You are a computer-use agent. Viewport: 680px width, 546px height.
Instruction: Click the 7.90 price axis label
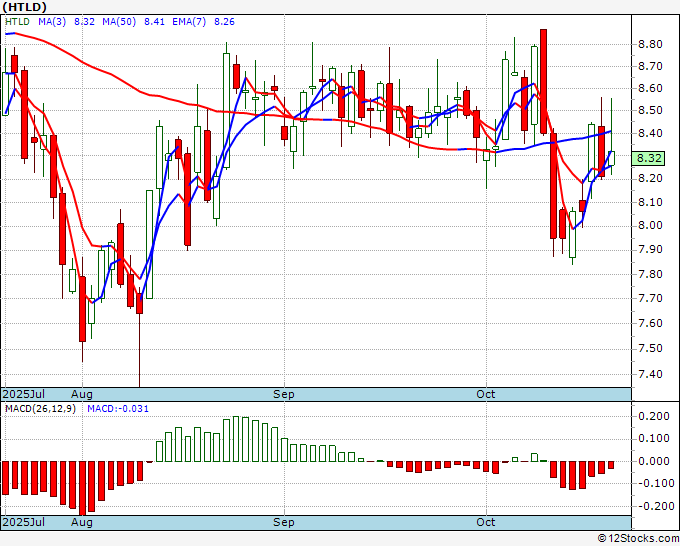(x=650, y=249)
